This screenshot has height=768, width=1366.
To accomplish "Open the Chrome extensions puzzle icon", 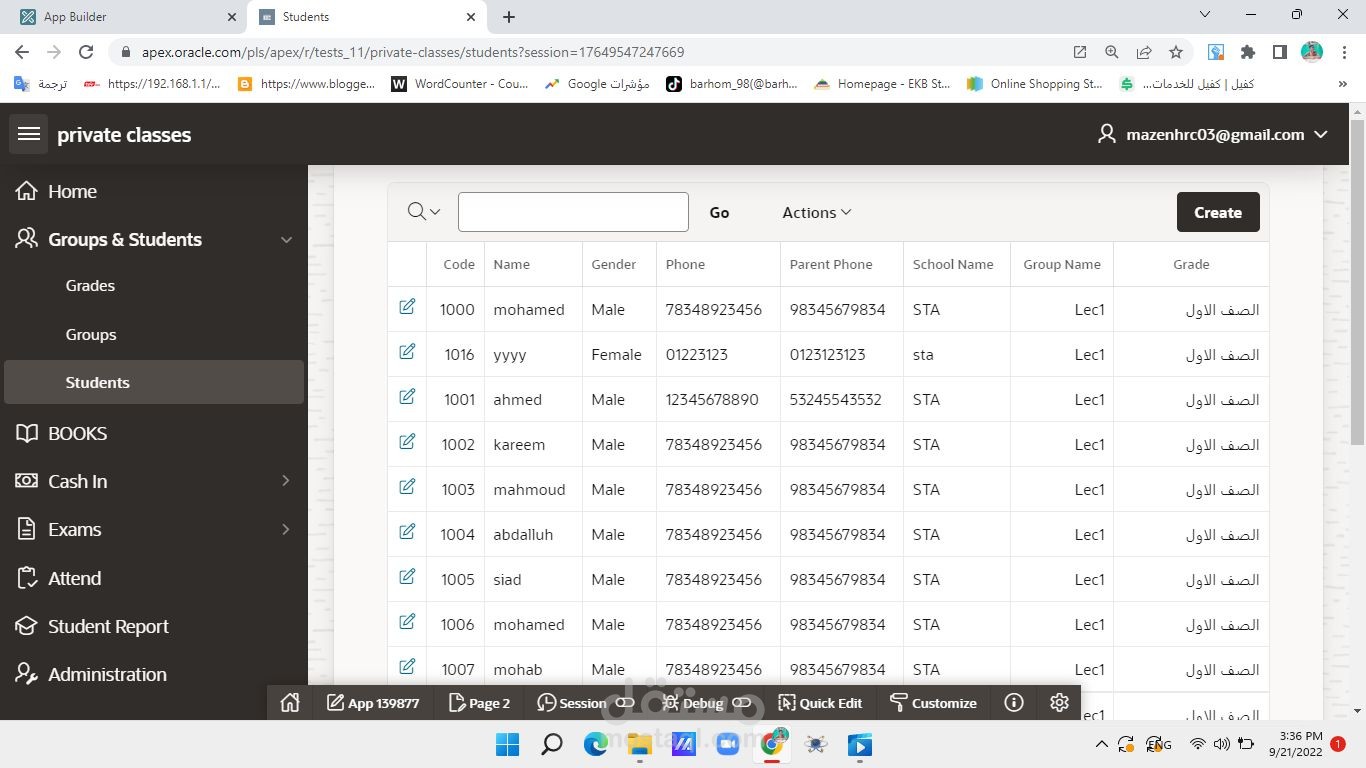I will click(1247, 52).
